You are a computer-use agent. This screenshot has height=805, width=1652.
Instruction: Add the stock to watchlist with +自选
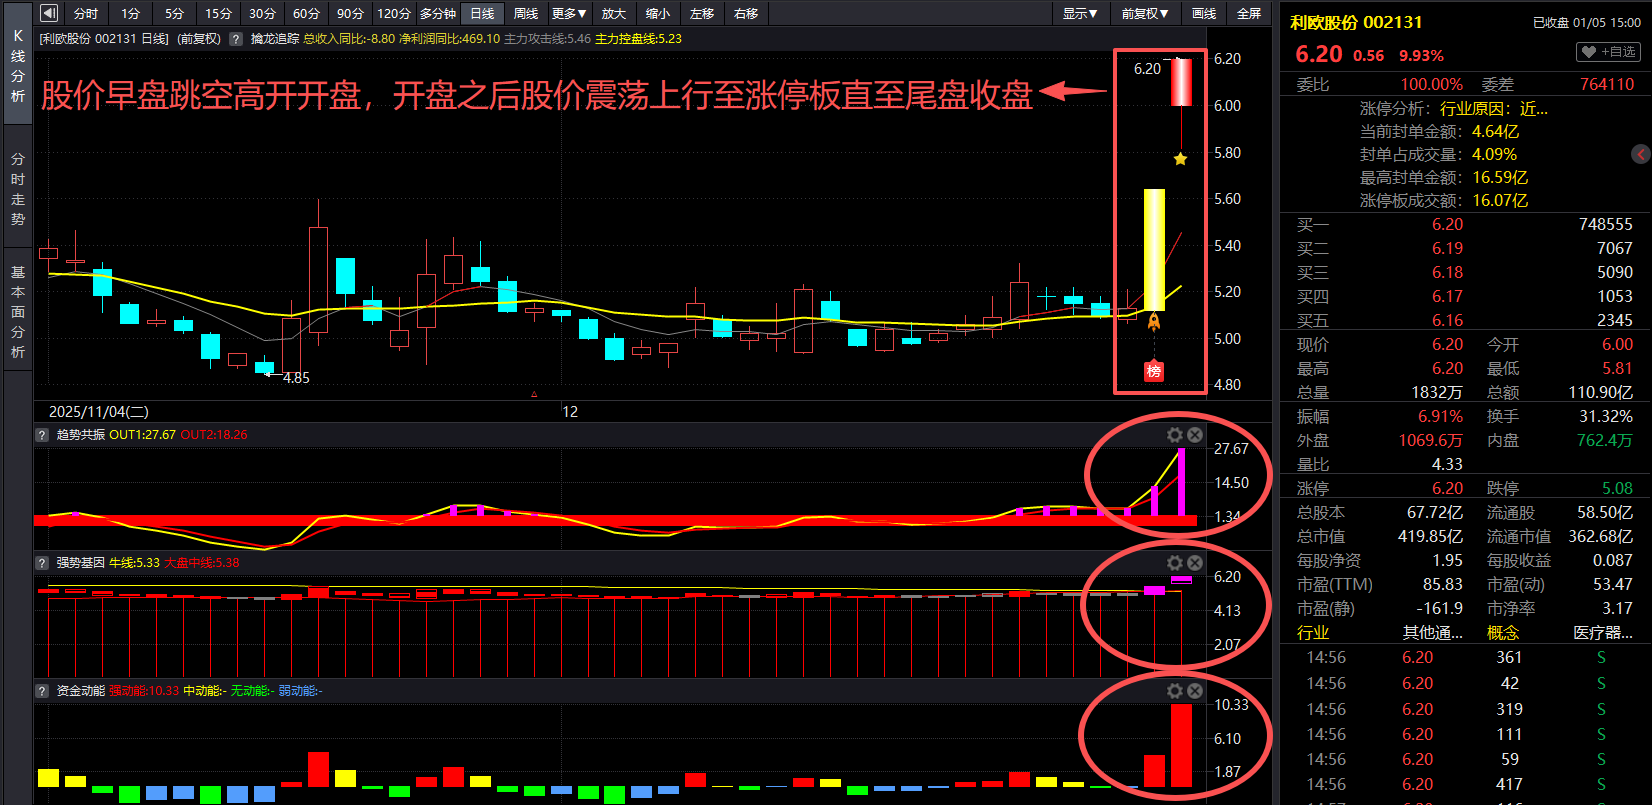pyautogui.click(x=1608, y=52)
